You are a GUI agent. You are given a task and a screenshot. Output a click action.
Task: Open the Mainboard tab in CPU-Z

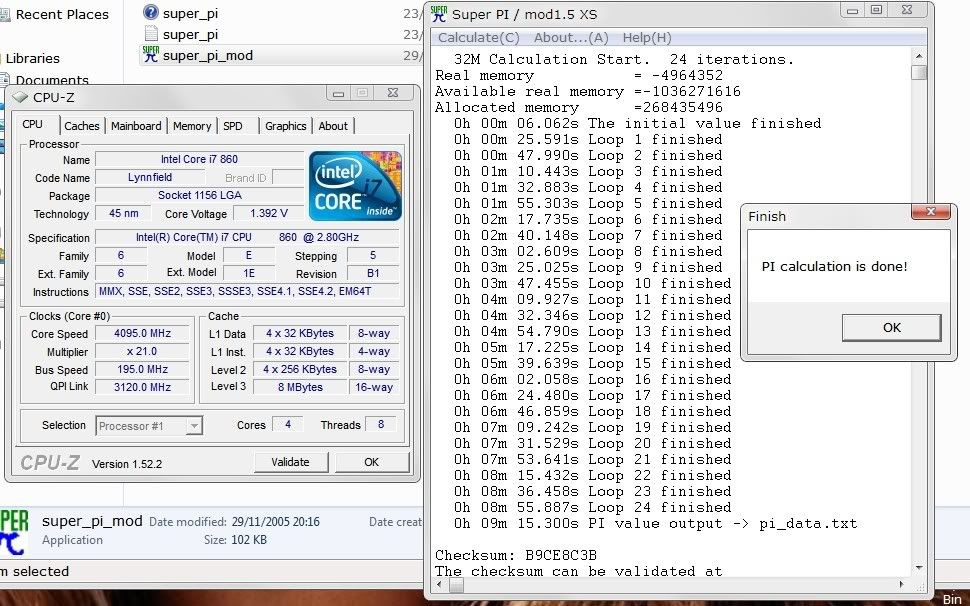coord(136,126)
